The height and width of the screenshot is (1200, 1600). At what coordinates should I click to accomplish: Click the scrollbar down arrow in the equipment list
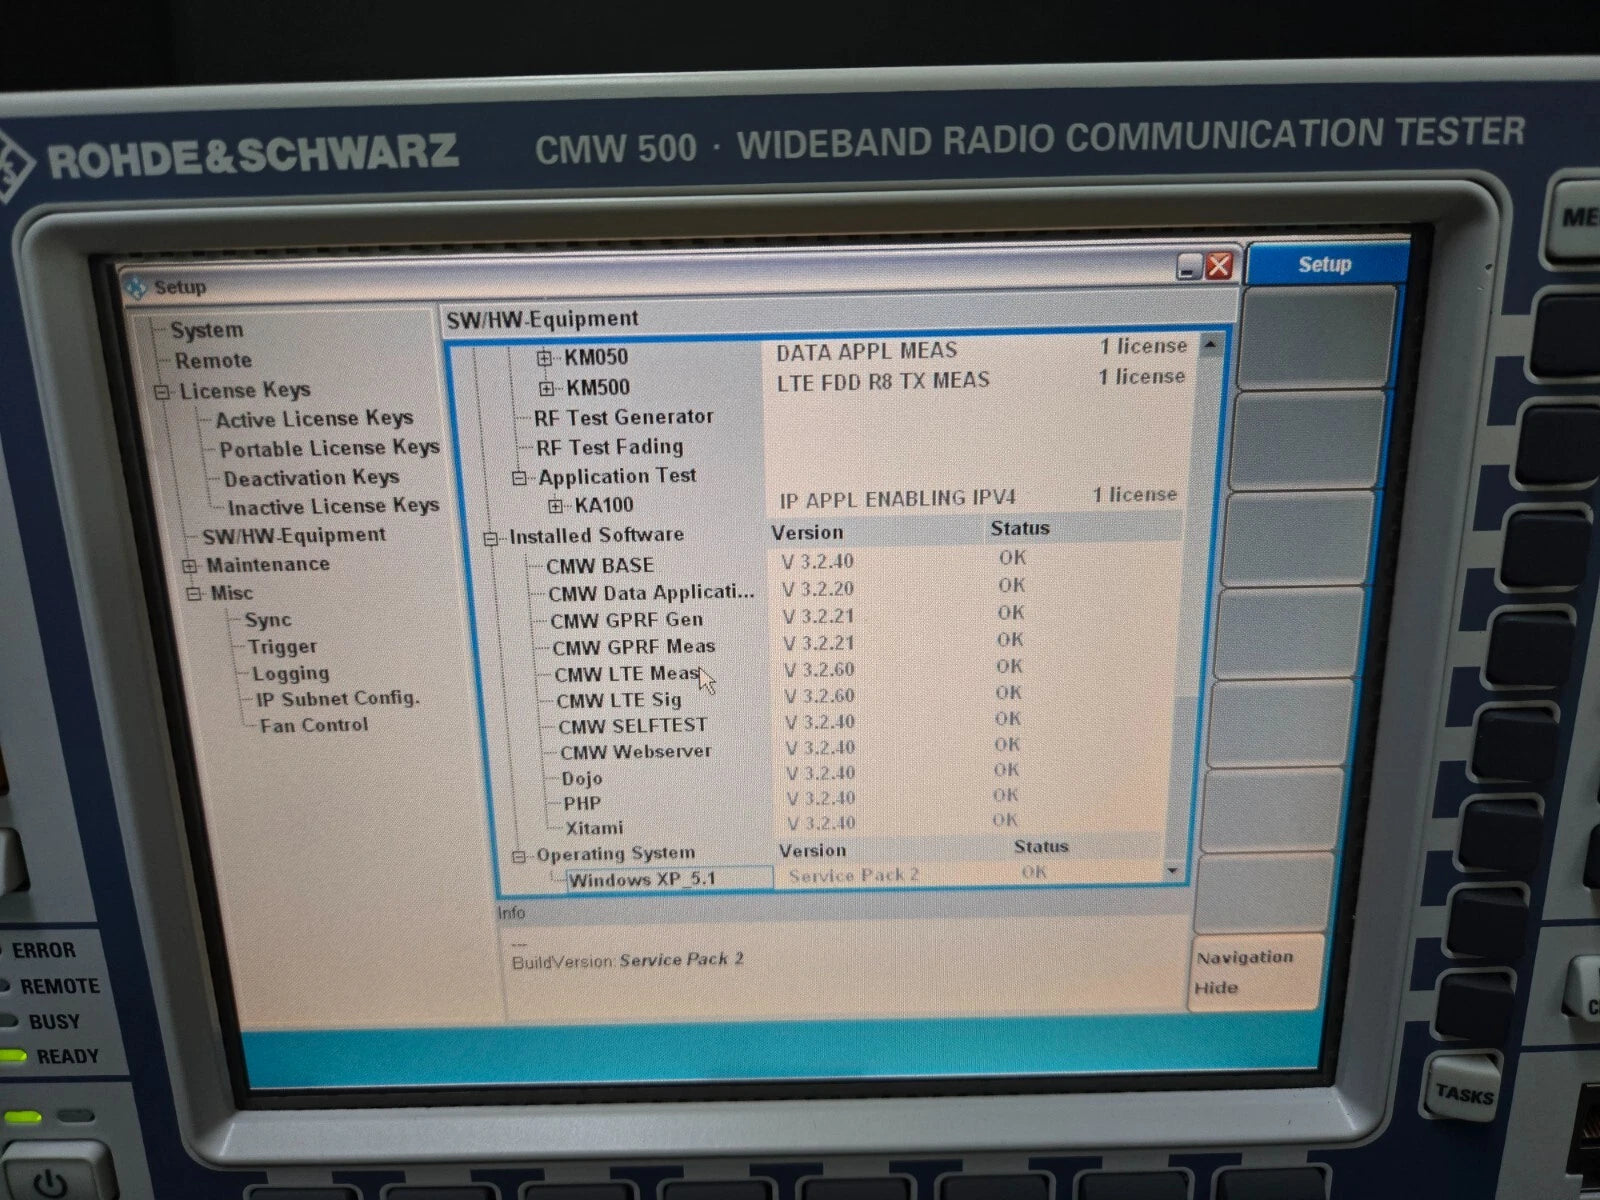pos(1172,871)
